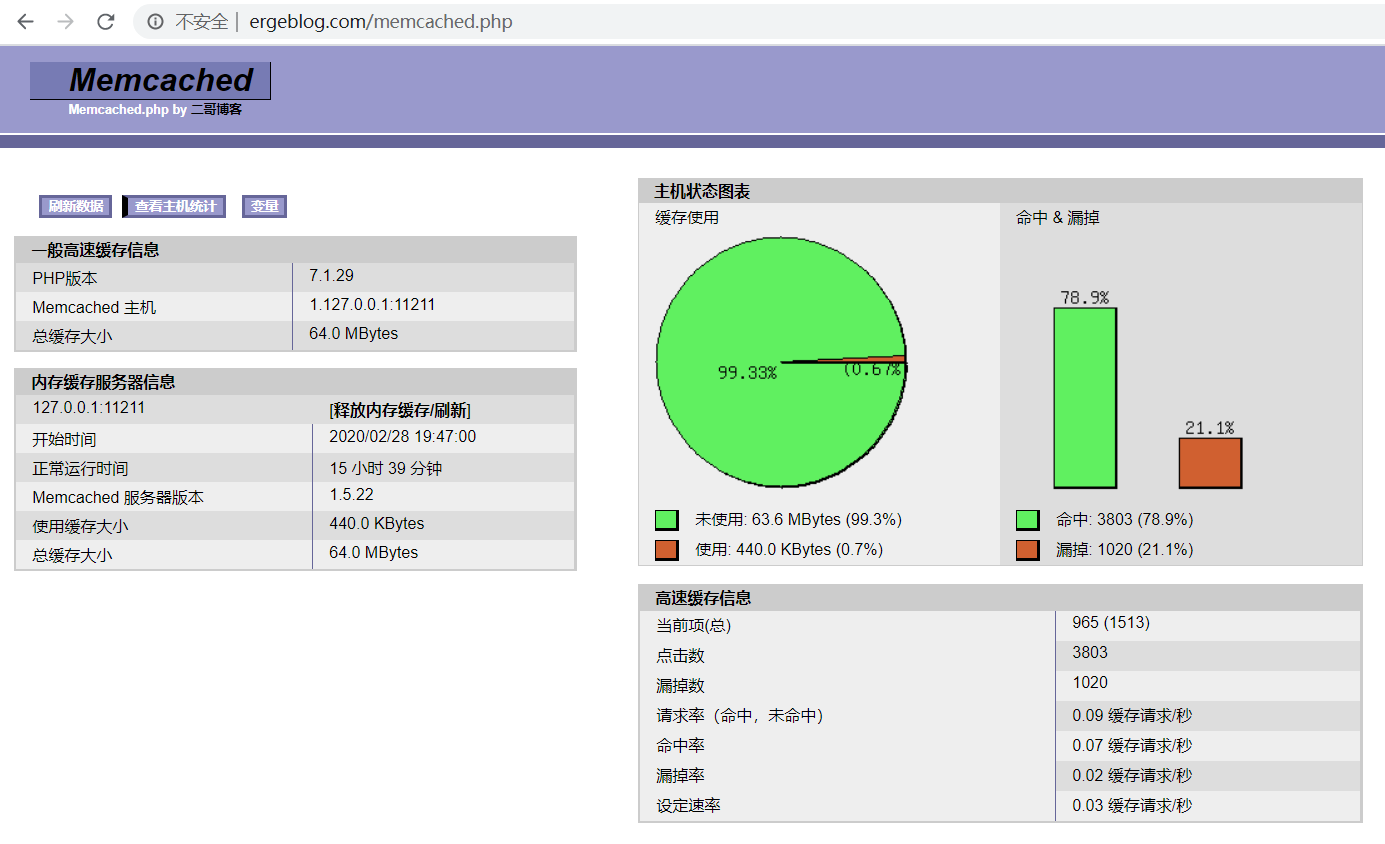Screen dimensions: 1385x844
Task: Click orange swatch beside 漏掉: 1020
Action: (x=1028, y=550)
